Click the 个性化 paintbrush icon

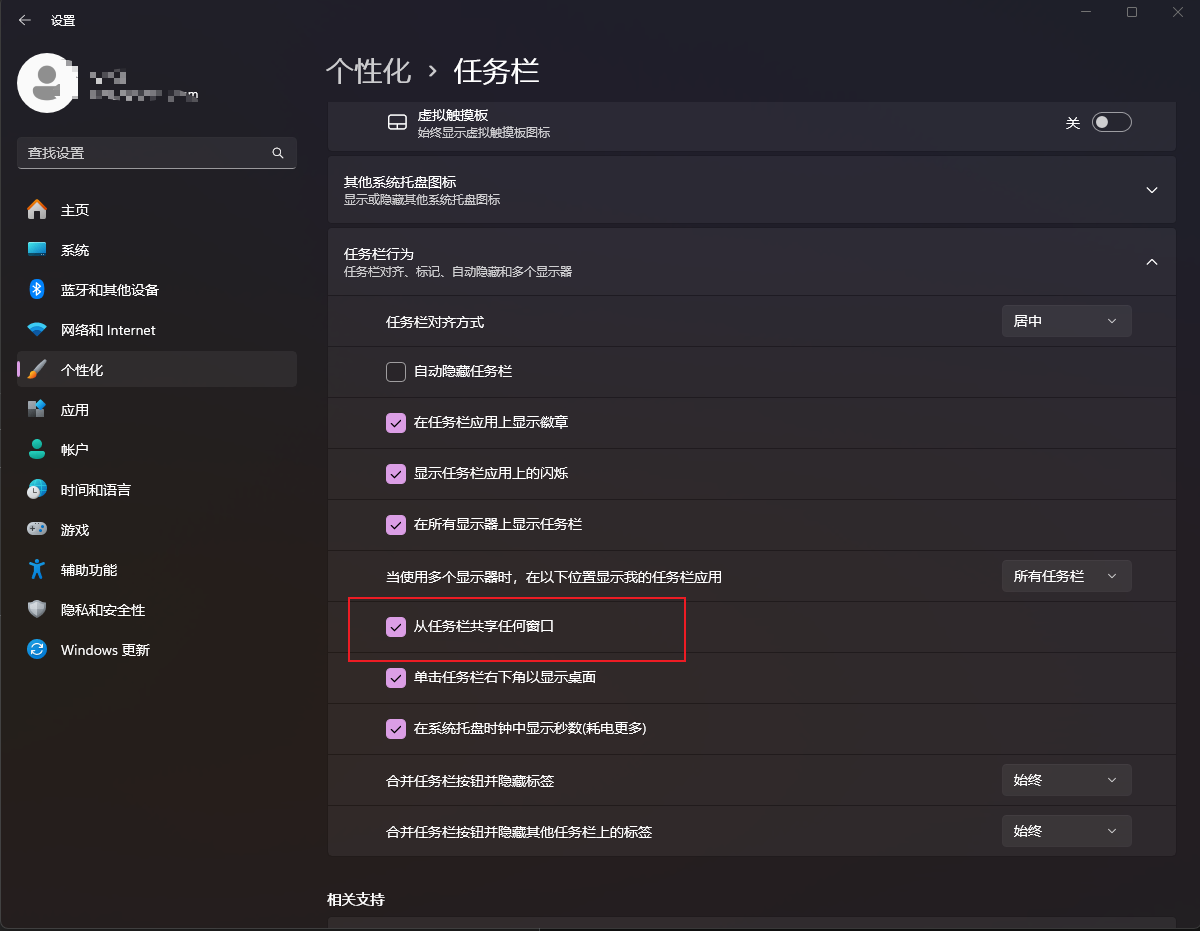(37, 370)
